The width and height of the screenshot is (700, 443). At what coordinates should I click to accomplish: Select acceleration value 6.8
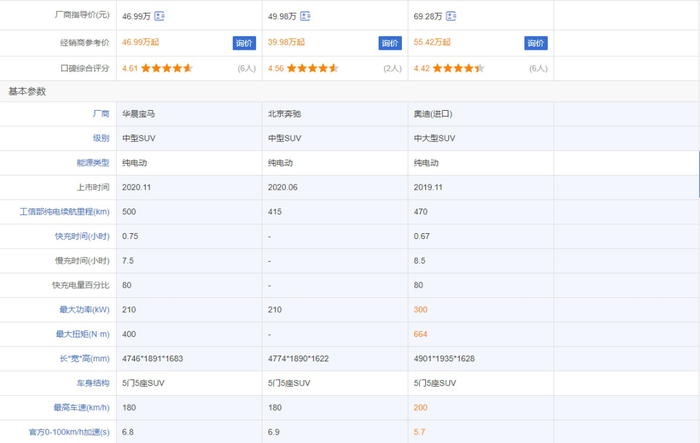pyautogui.click(x=128, y=432)
